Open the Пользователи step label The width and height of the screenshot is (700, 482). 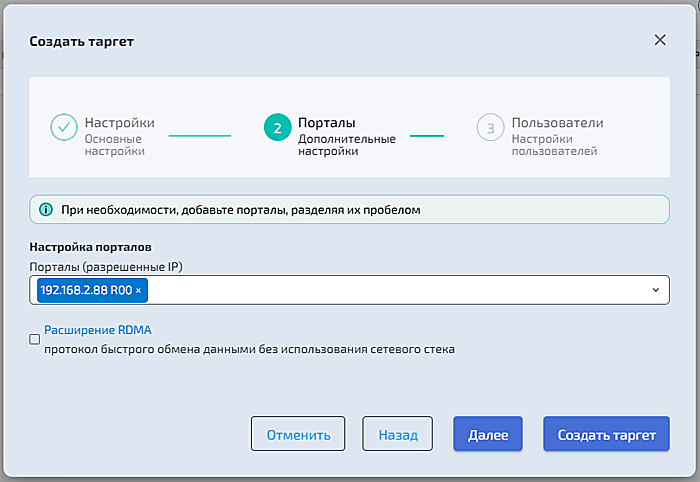coord(557,123)
